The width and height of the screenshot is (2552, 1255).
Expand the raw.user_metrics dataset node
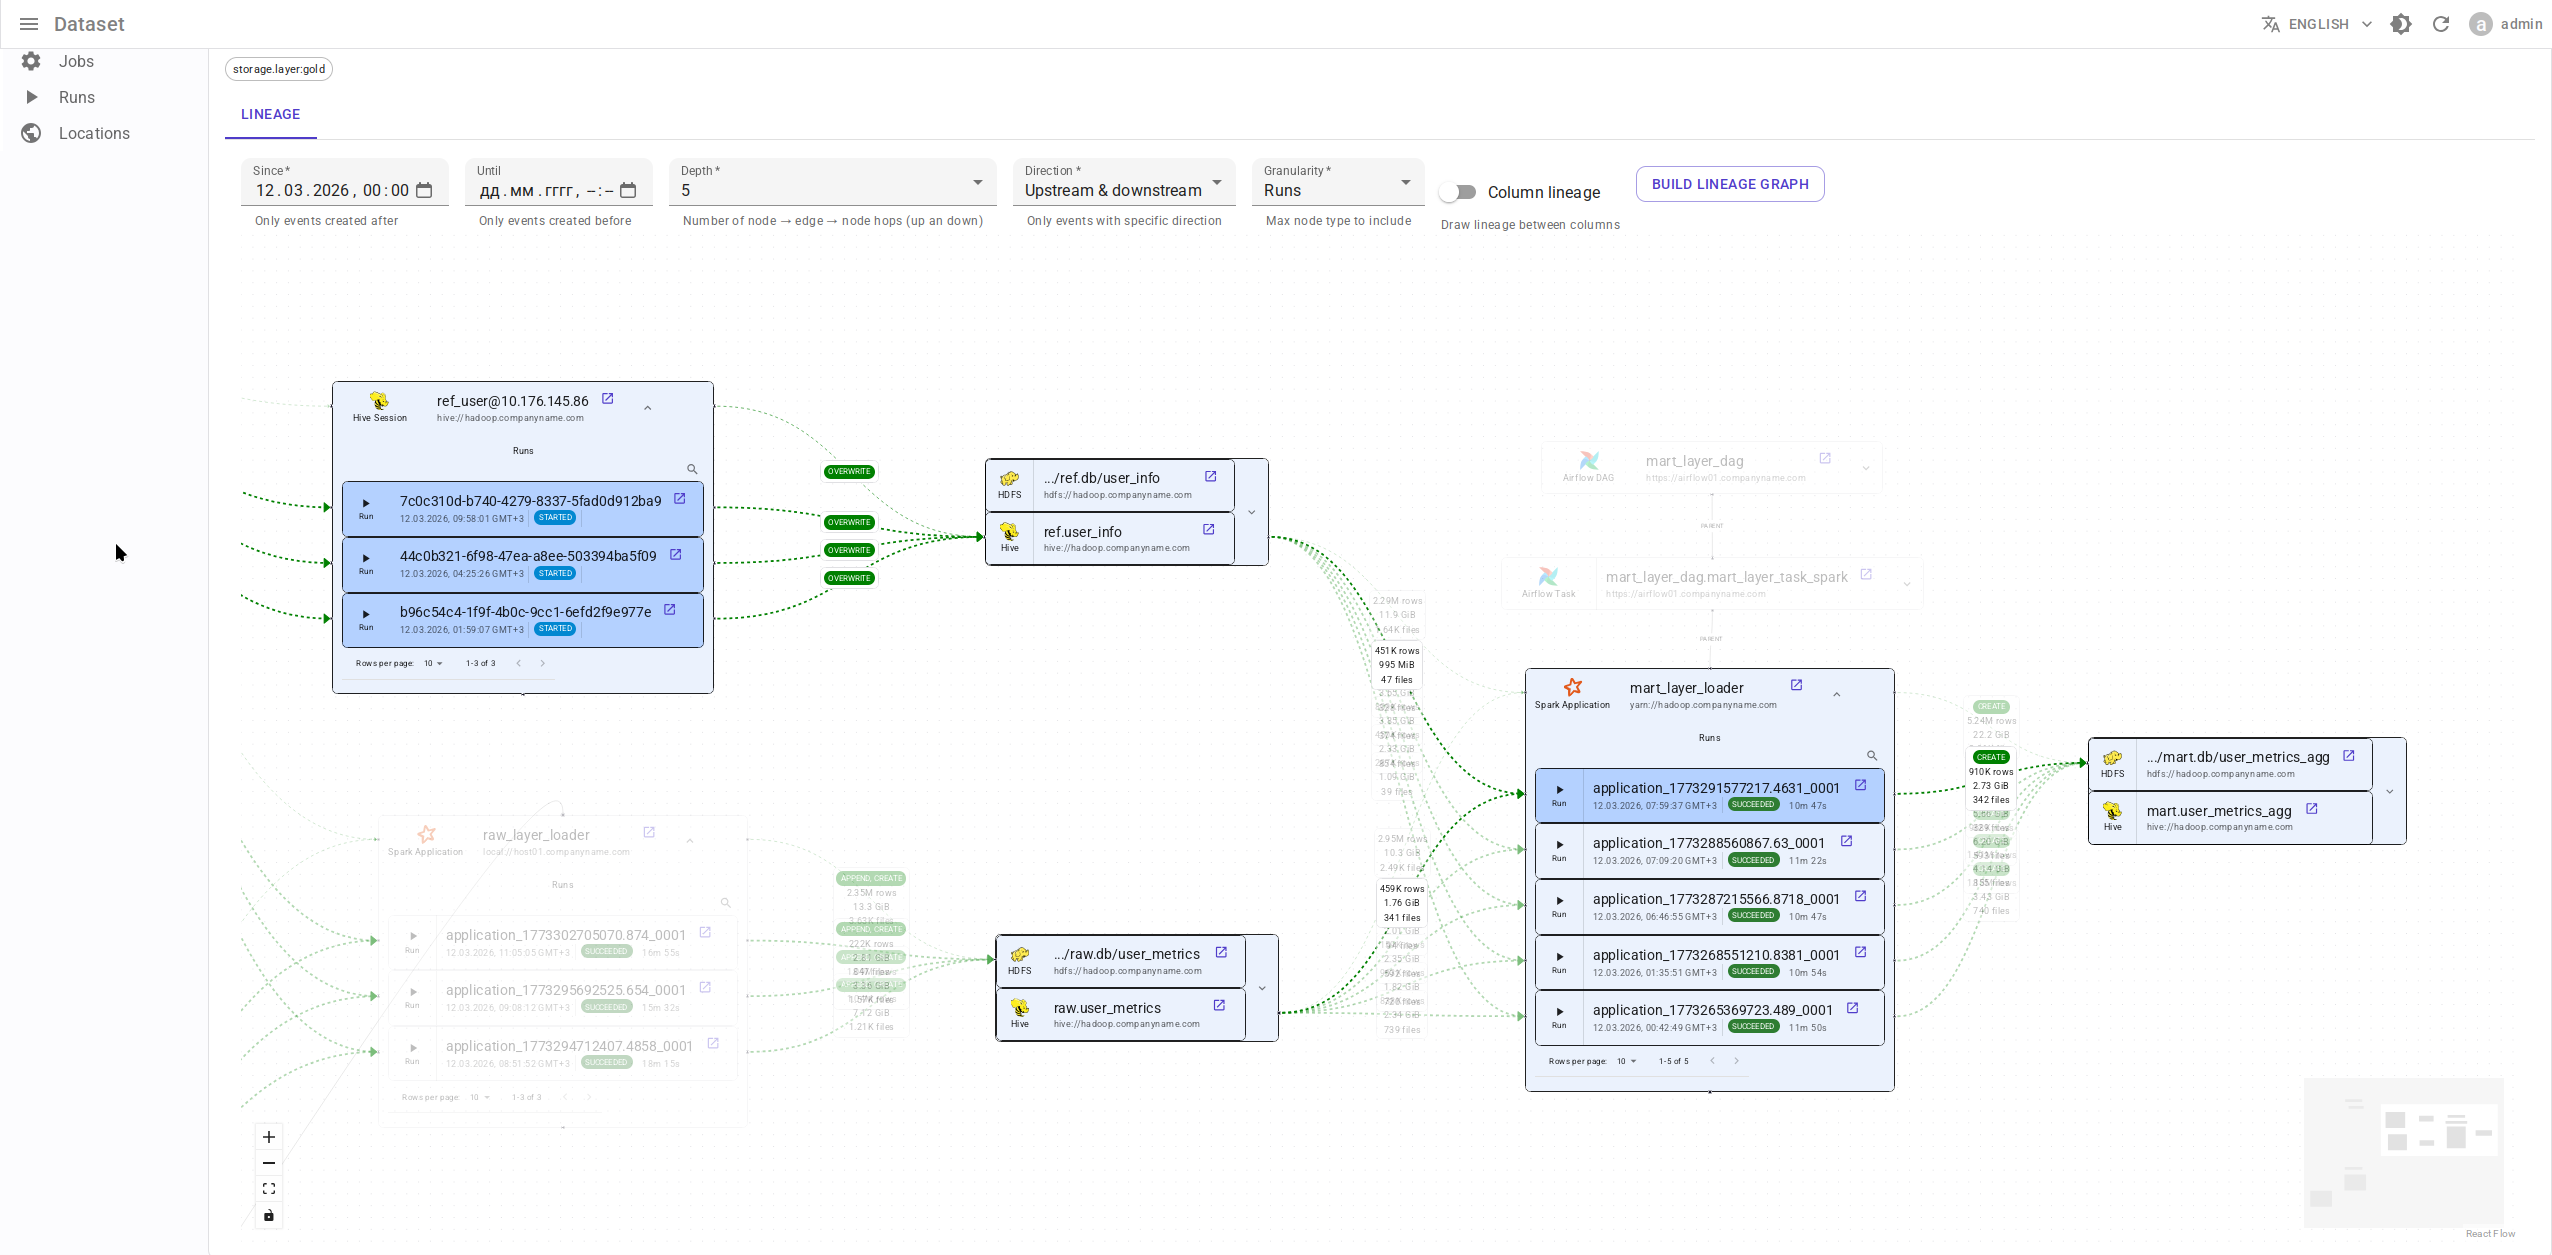pos(1262,988)
